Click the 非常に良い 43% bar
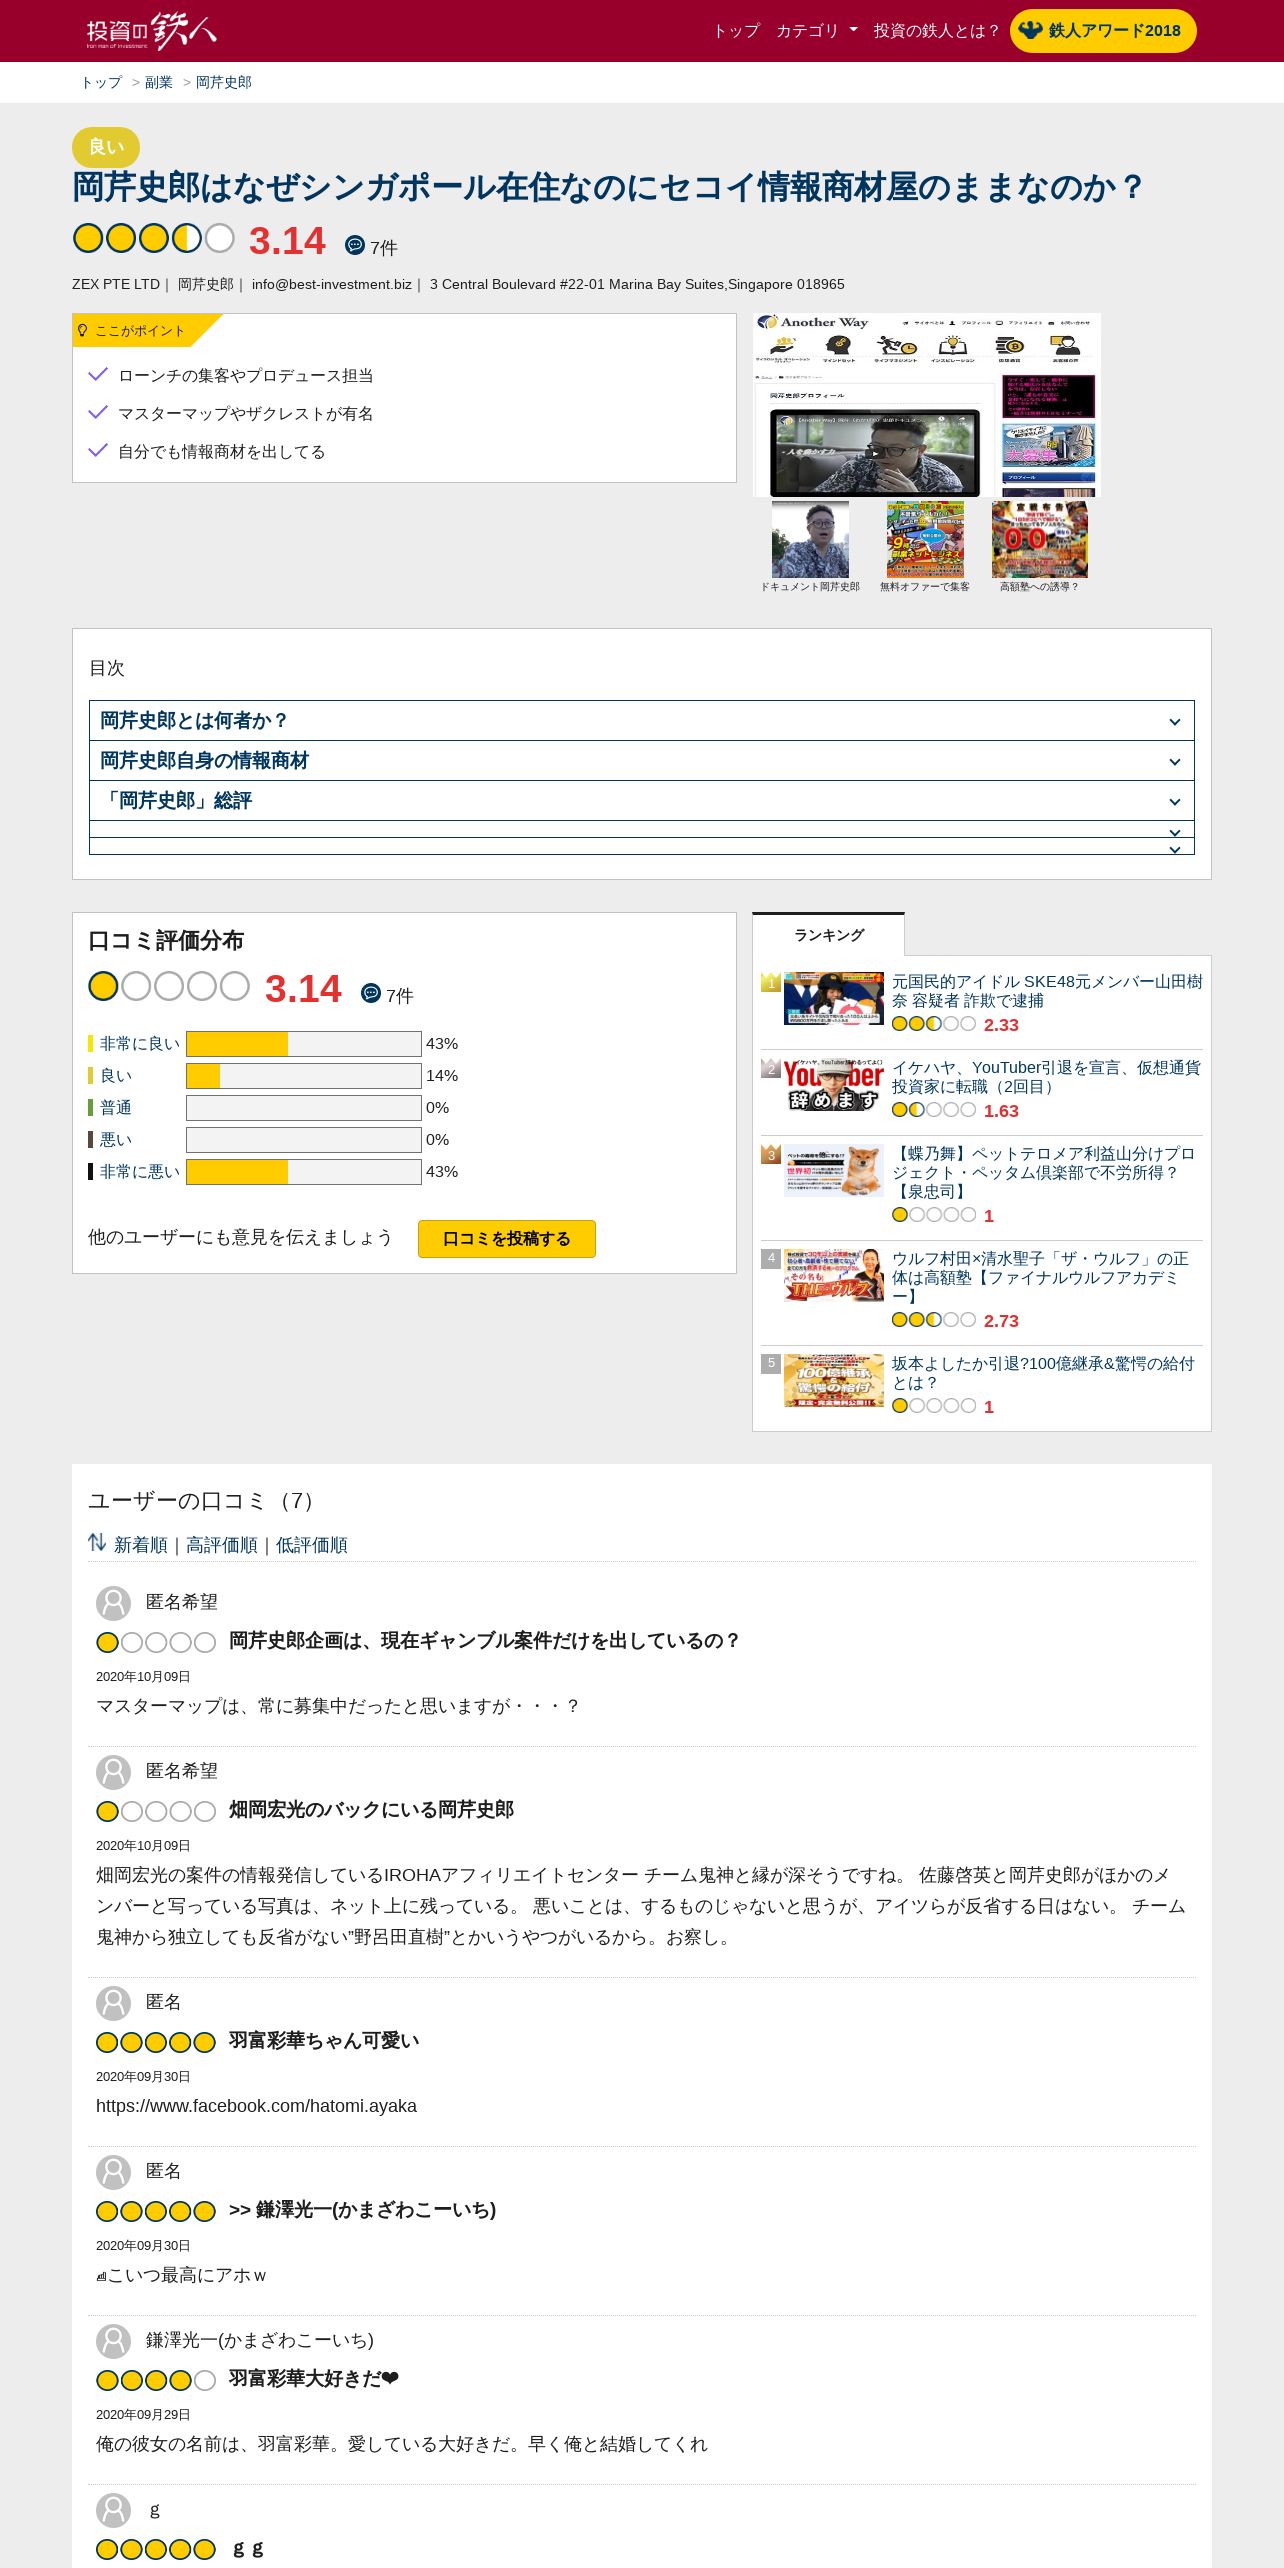 coord(304,1044)
